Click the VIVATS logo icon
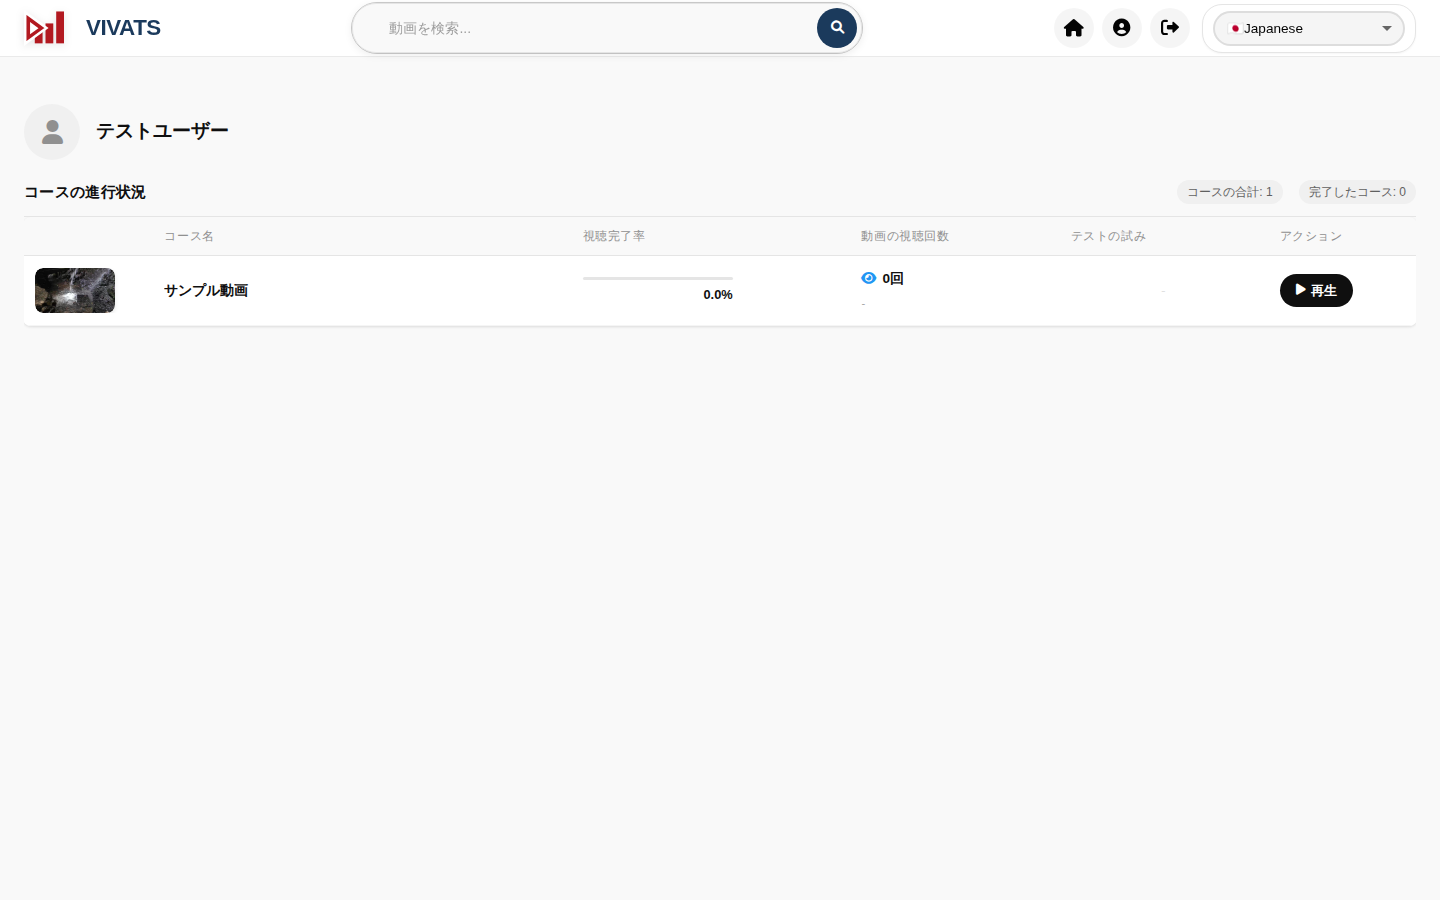 pos(45,28)
